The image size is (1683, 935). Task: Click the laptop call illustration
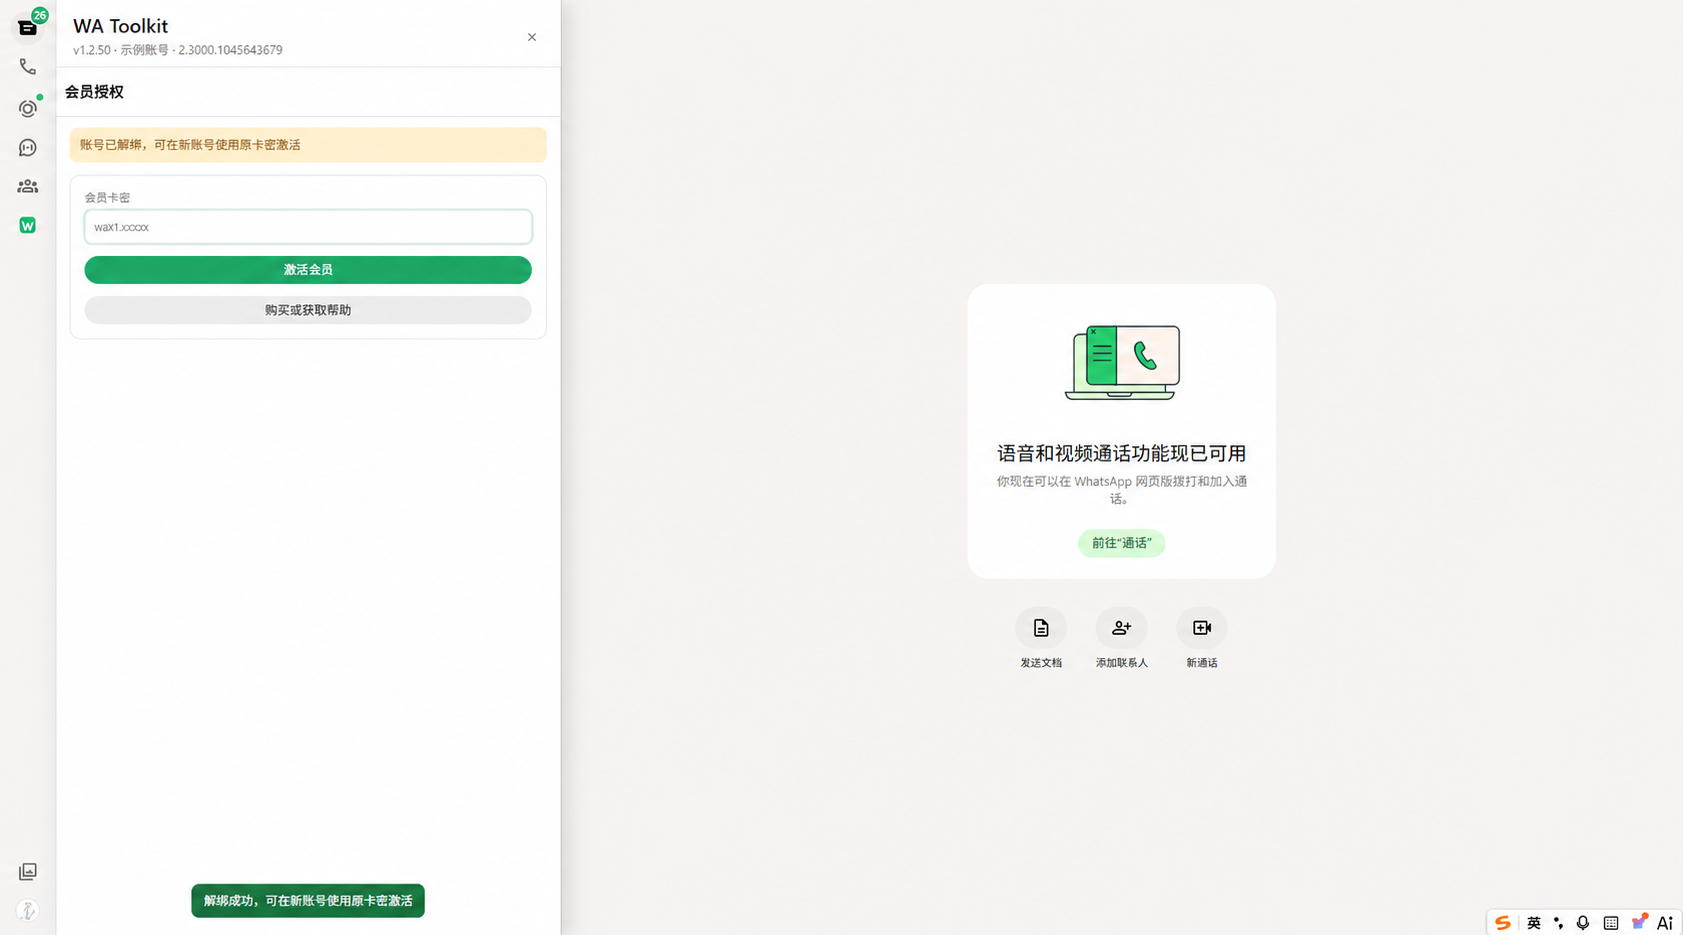1122,362
